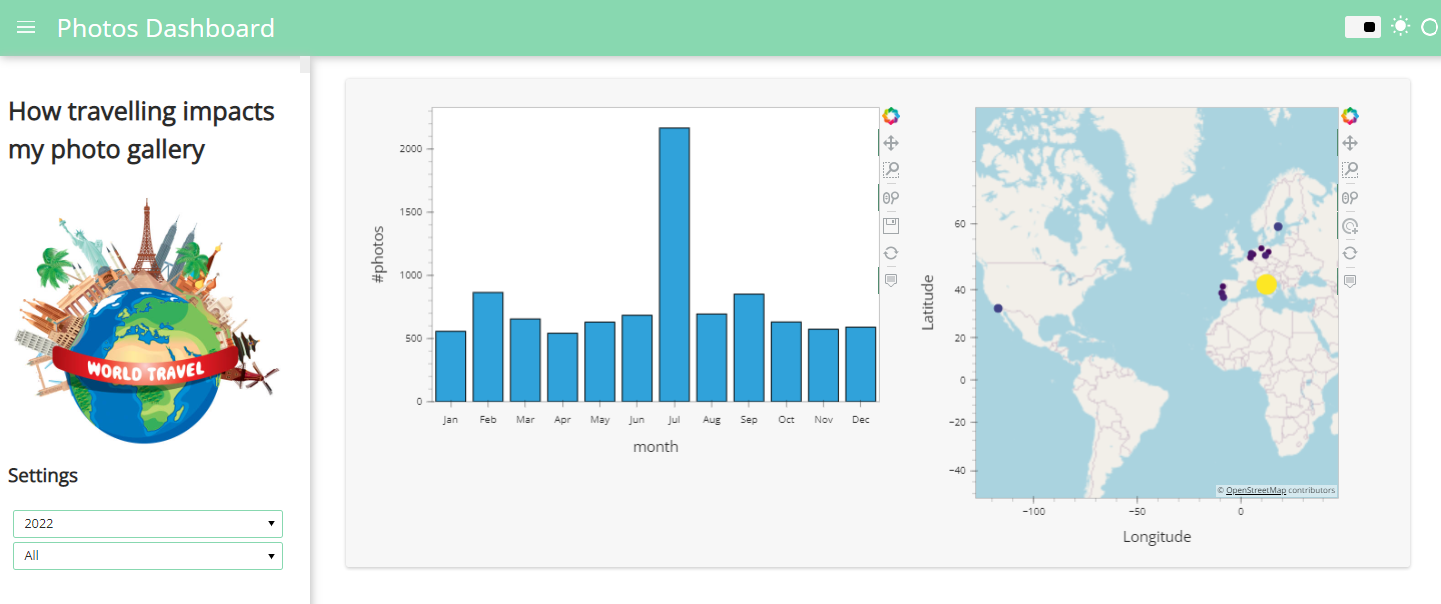
Task: Click the large yellow map point
Action: coord(1266,284)
